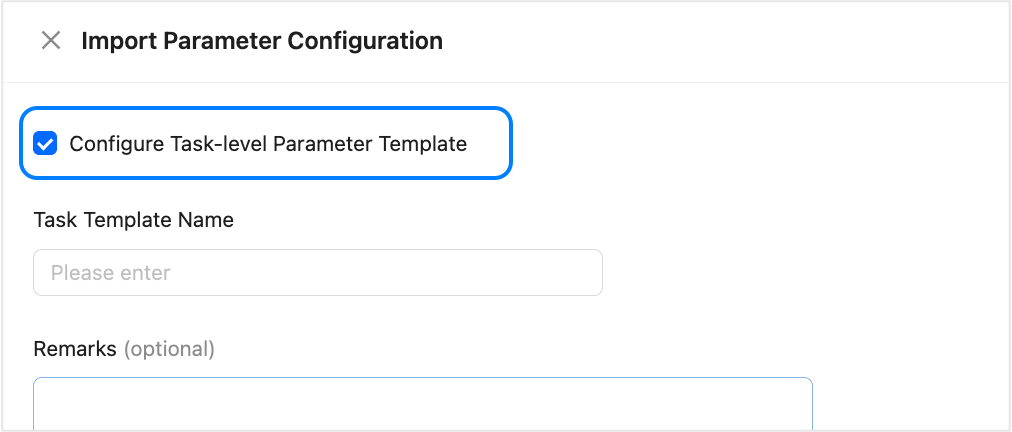Click the X icon beside the title
Image resolution: width=1012 pixels, height=432 pixels.
(x=50, y=41)
